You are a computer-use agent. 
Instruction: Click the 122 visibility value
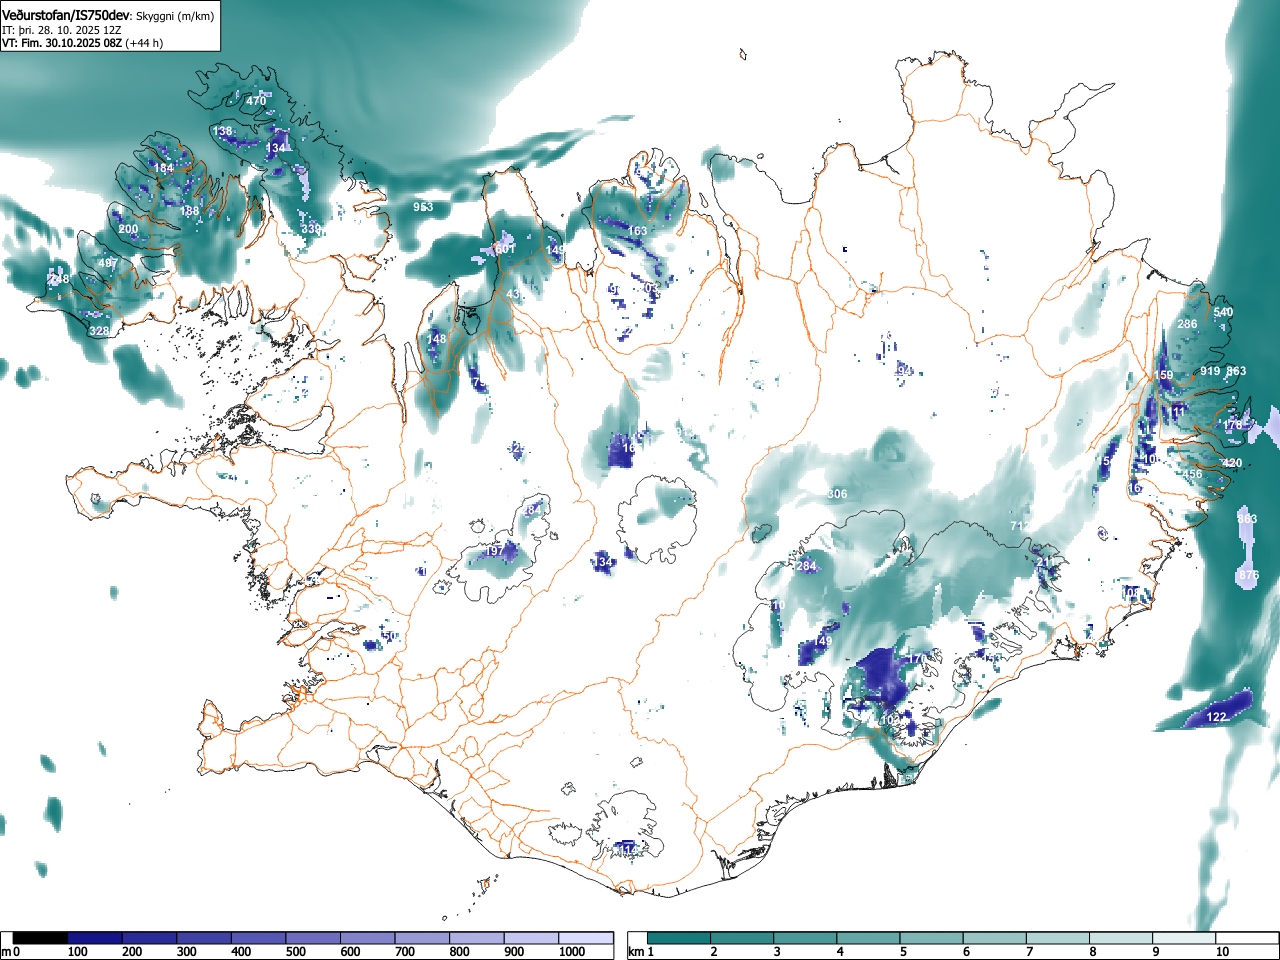[1216, 717]
